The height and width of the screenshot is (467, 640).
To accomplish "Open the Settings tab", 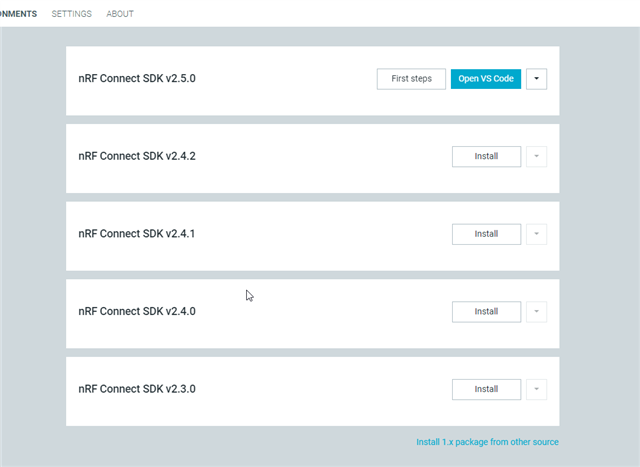I will [x=71, y=14].
